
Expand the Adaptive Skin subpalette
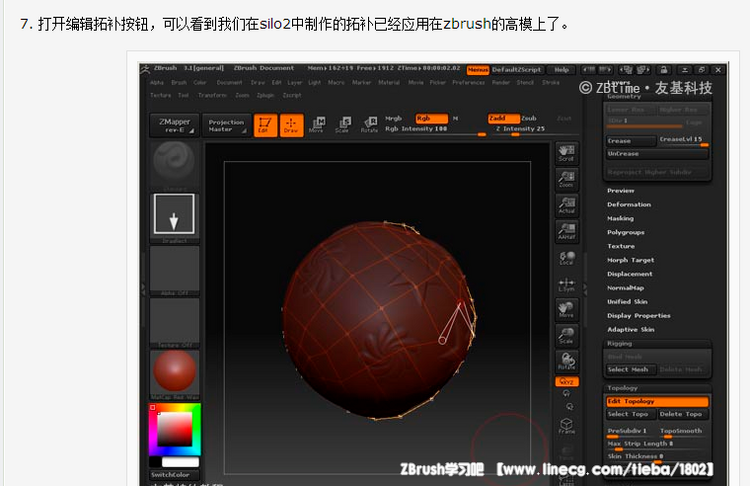[x=630, y=329]
